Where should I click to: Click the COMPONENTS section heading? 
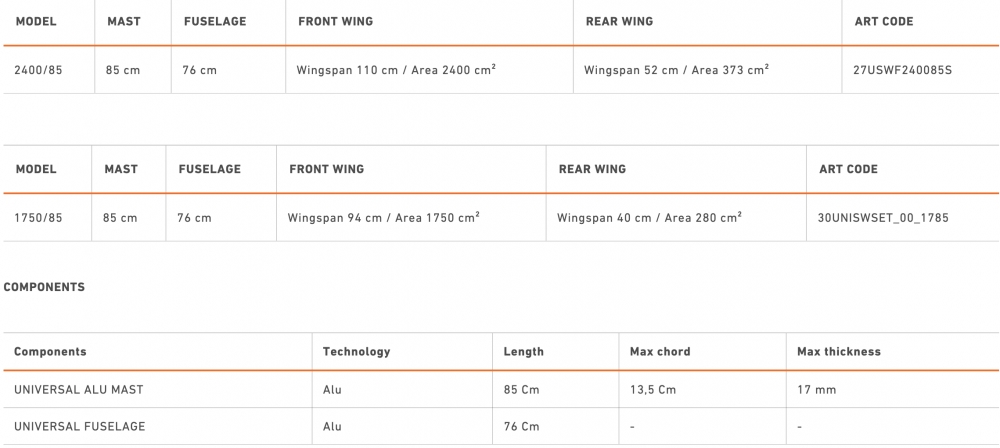click(44, 287)
